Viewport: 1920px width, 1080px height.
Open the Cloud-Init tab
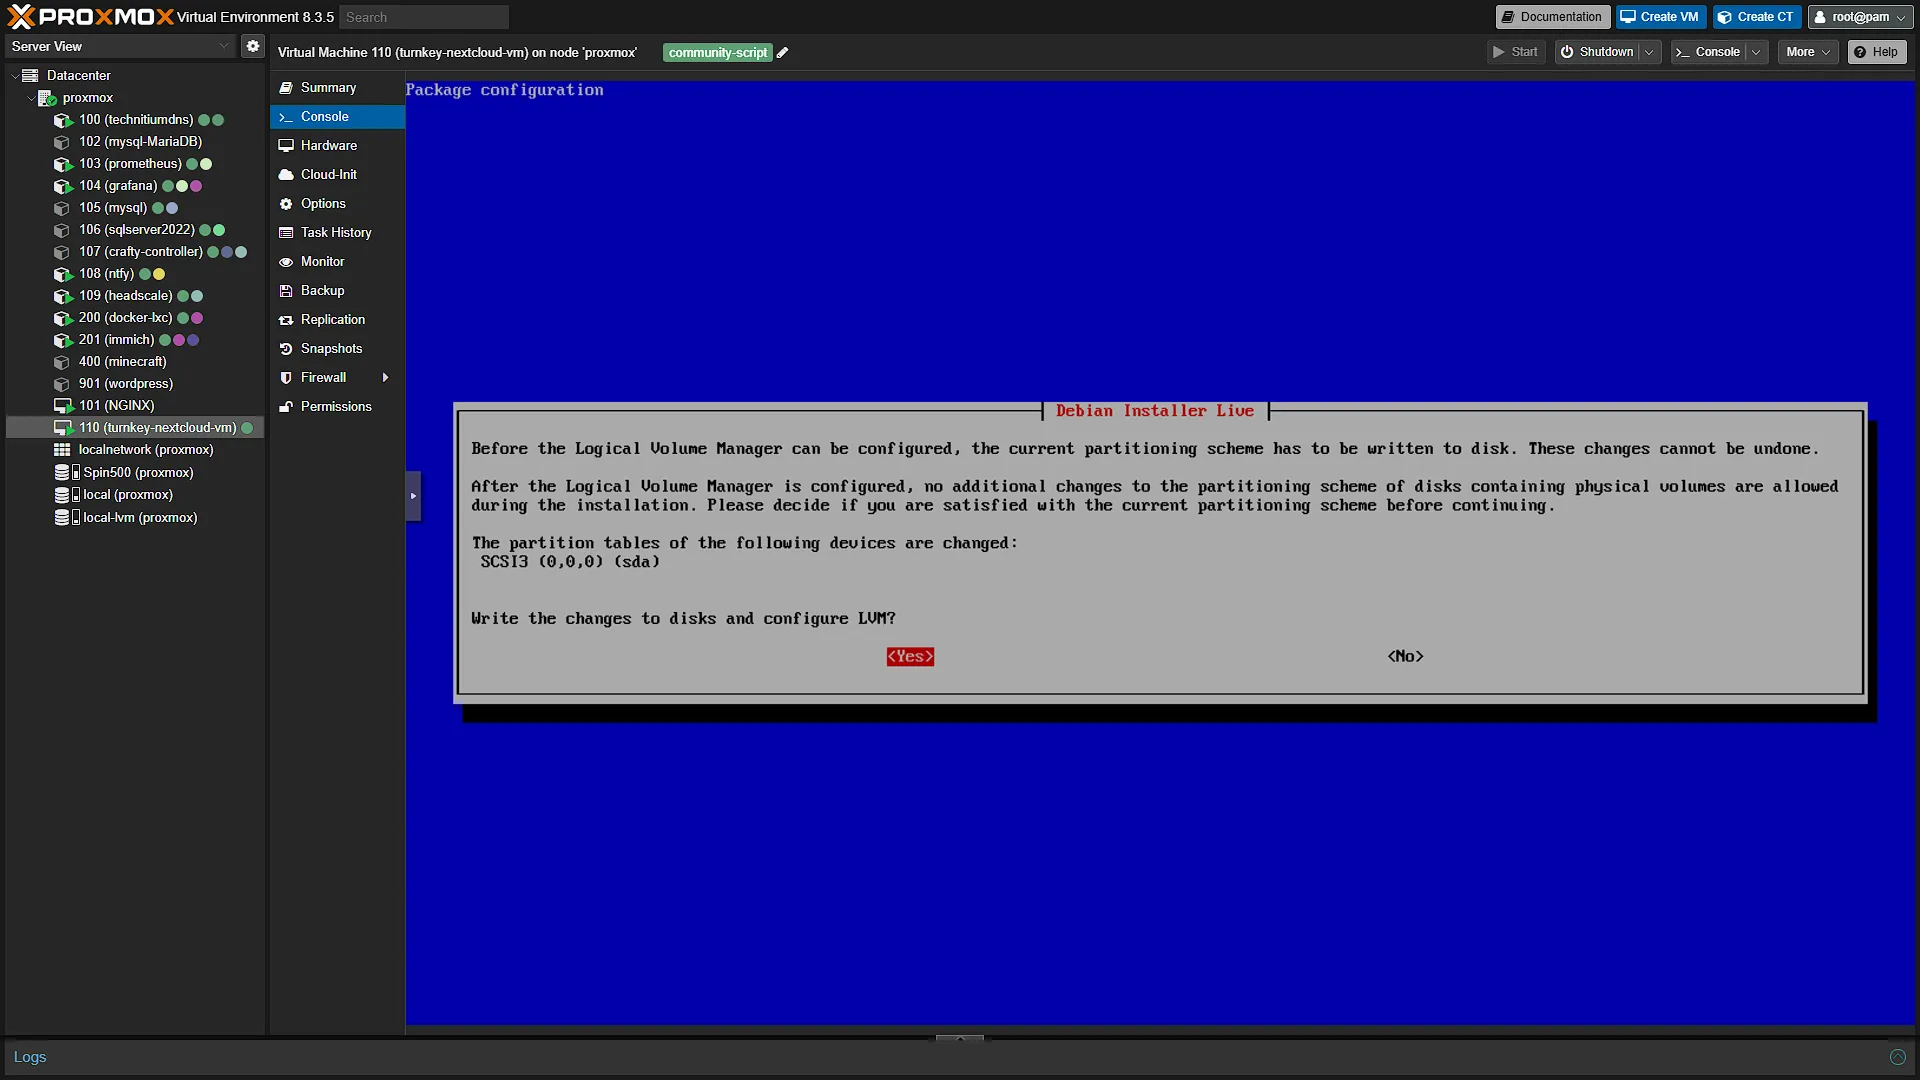click(337, 175)
